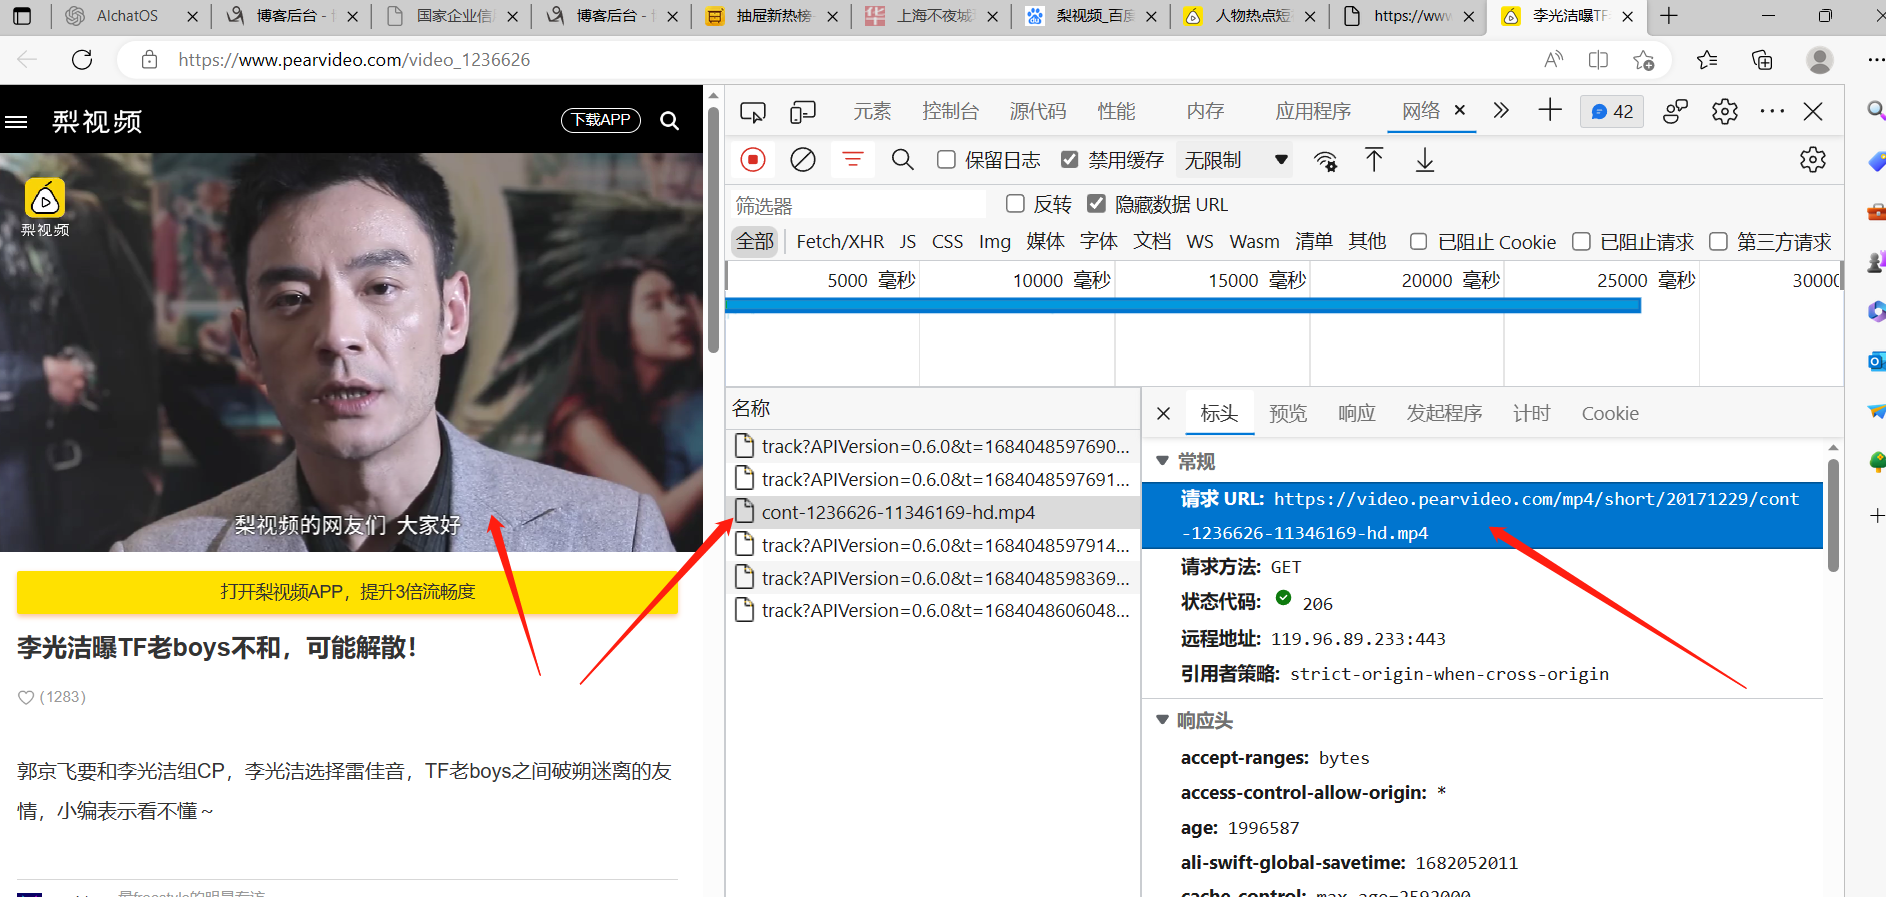Image resolution: width=1886 pixels, height=897 pixels.
Task: Open the throttling dropdown
Action: (x=1236, y=160)
